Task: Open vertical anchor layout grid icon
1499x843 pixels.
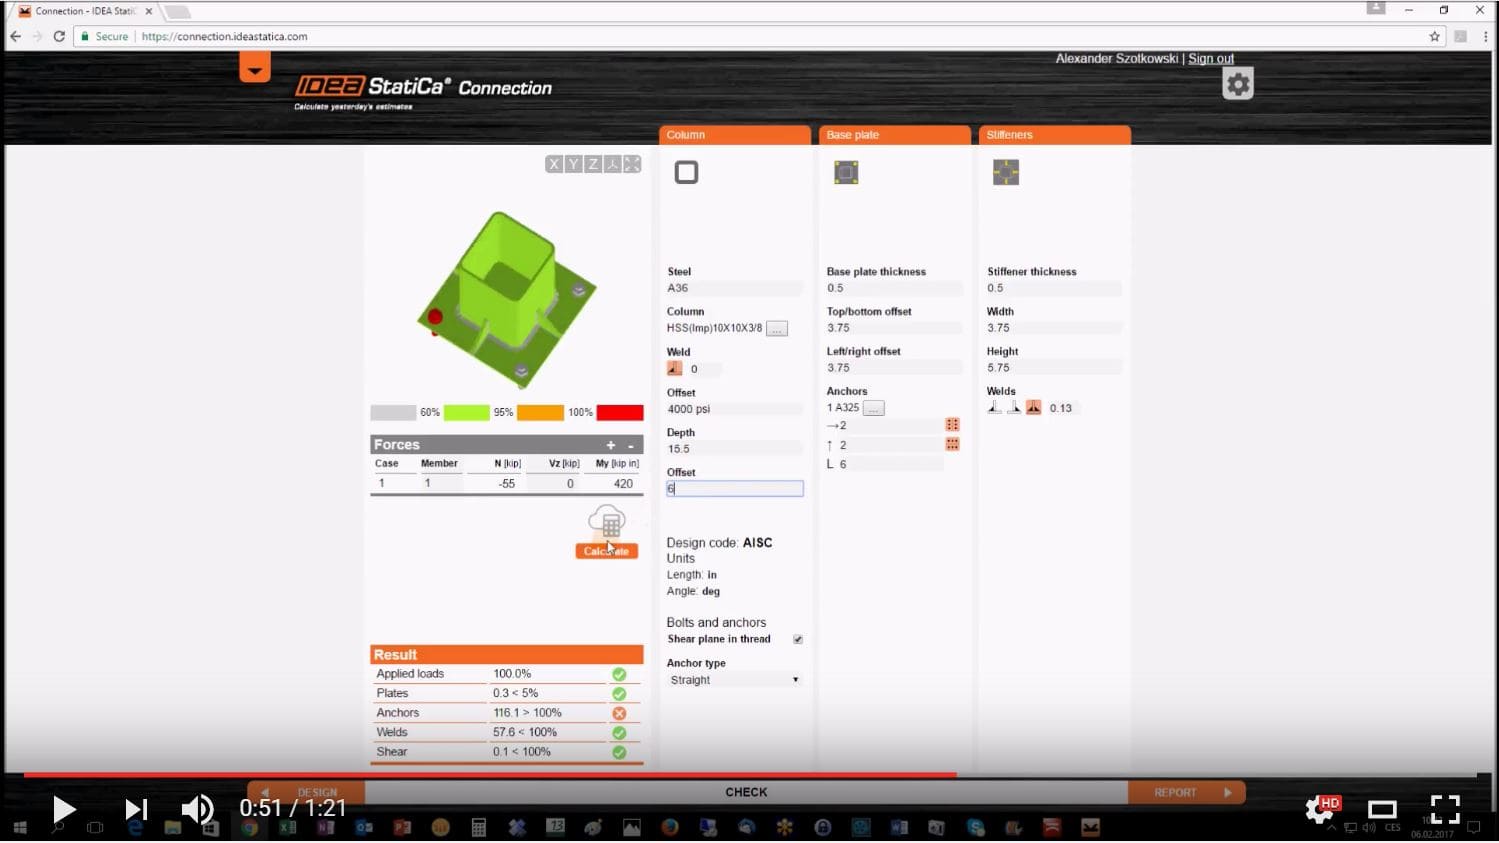Action: pyautogui.click(x=952, y=444)
